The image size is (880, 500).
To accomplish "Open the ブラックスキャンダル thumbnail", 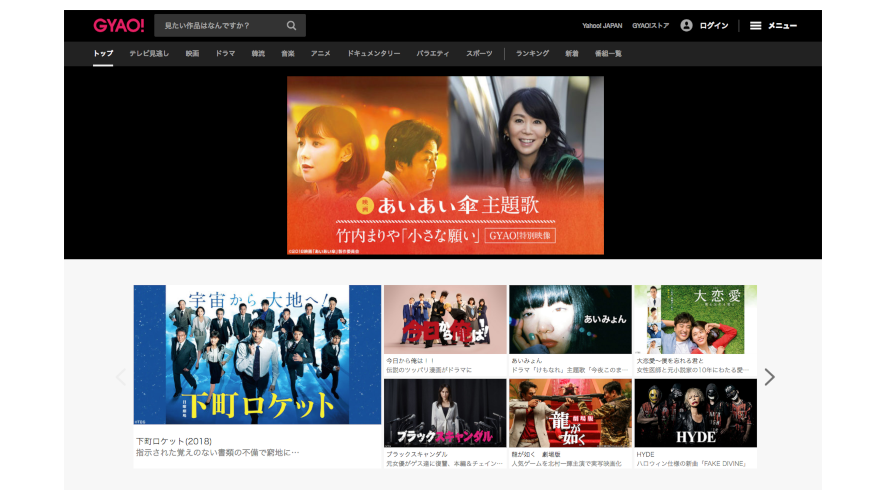I will [445, 413].
